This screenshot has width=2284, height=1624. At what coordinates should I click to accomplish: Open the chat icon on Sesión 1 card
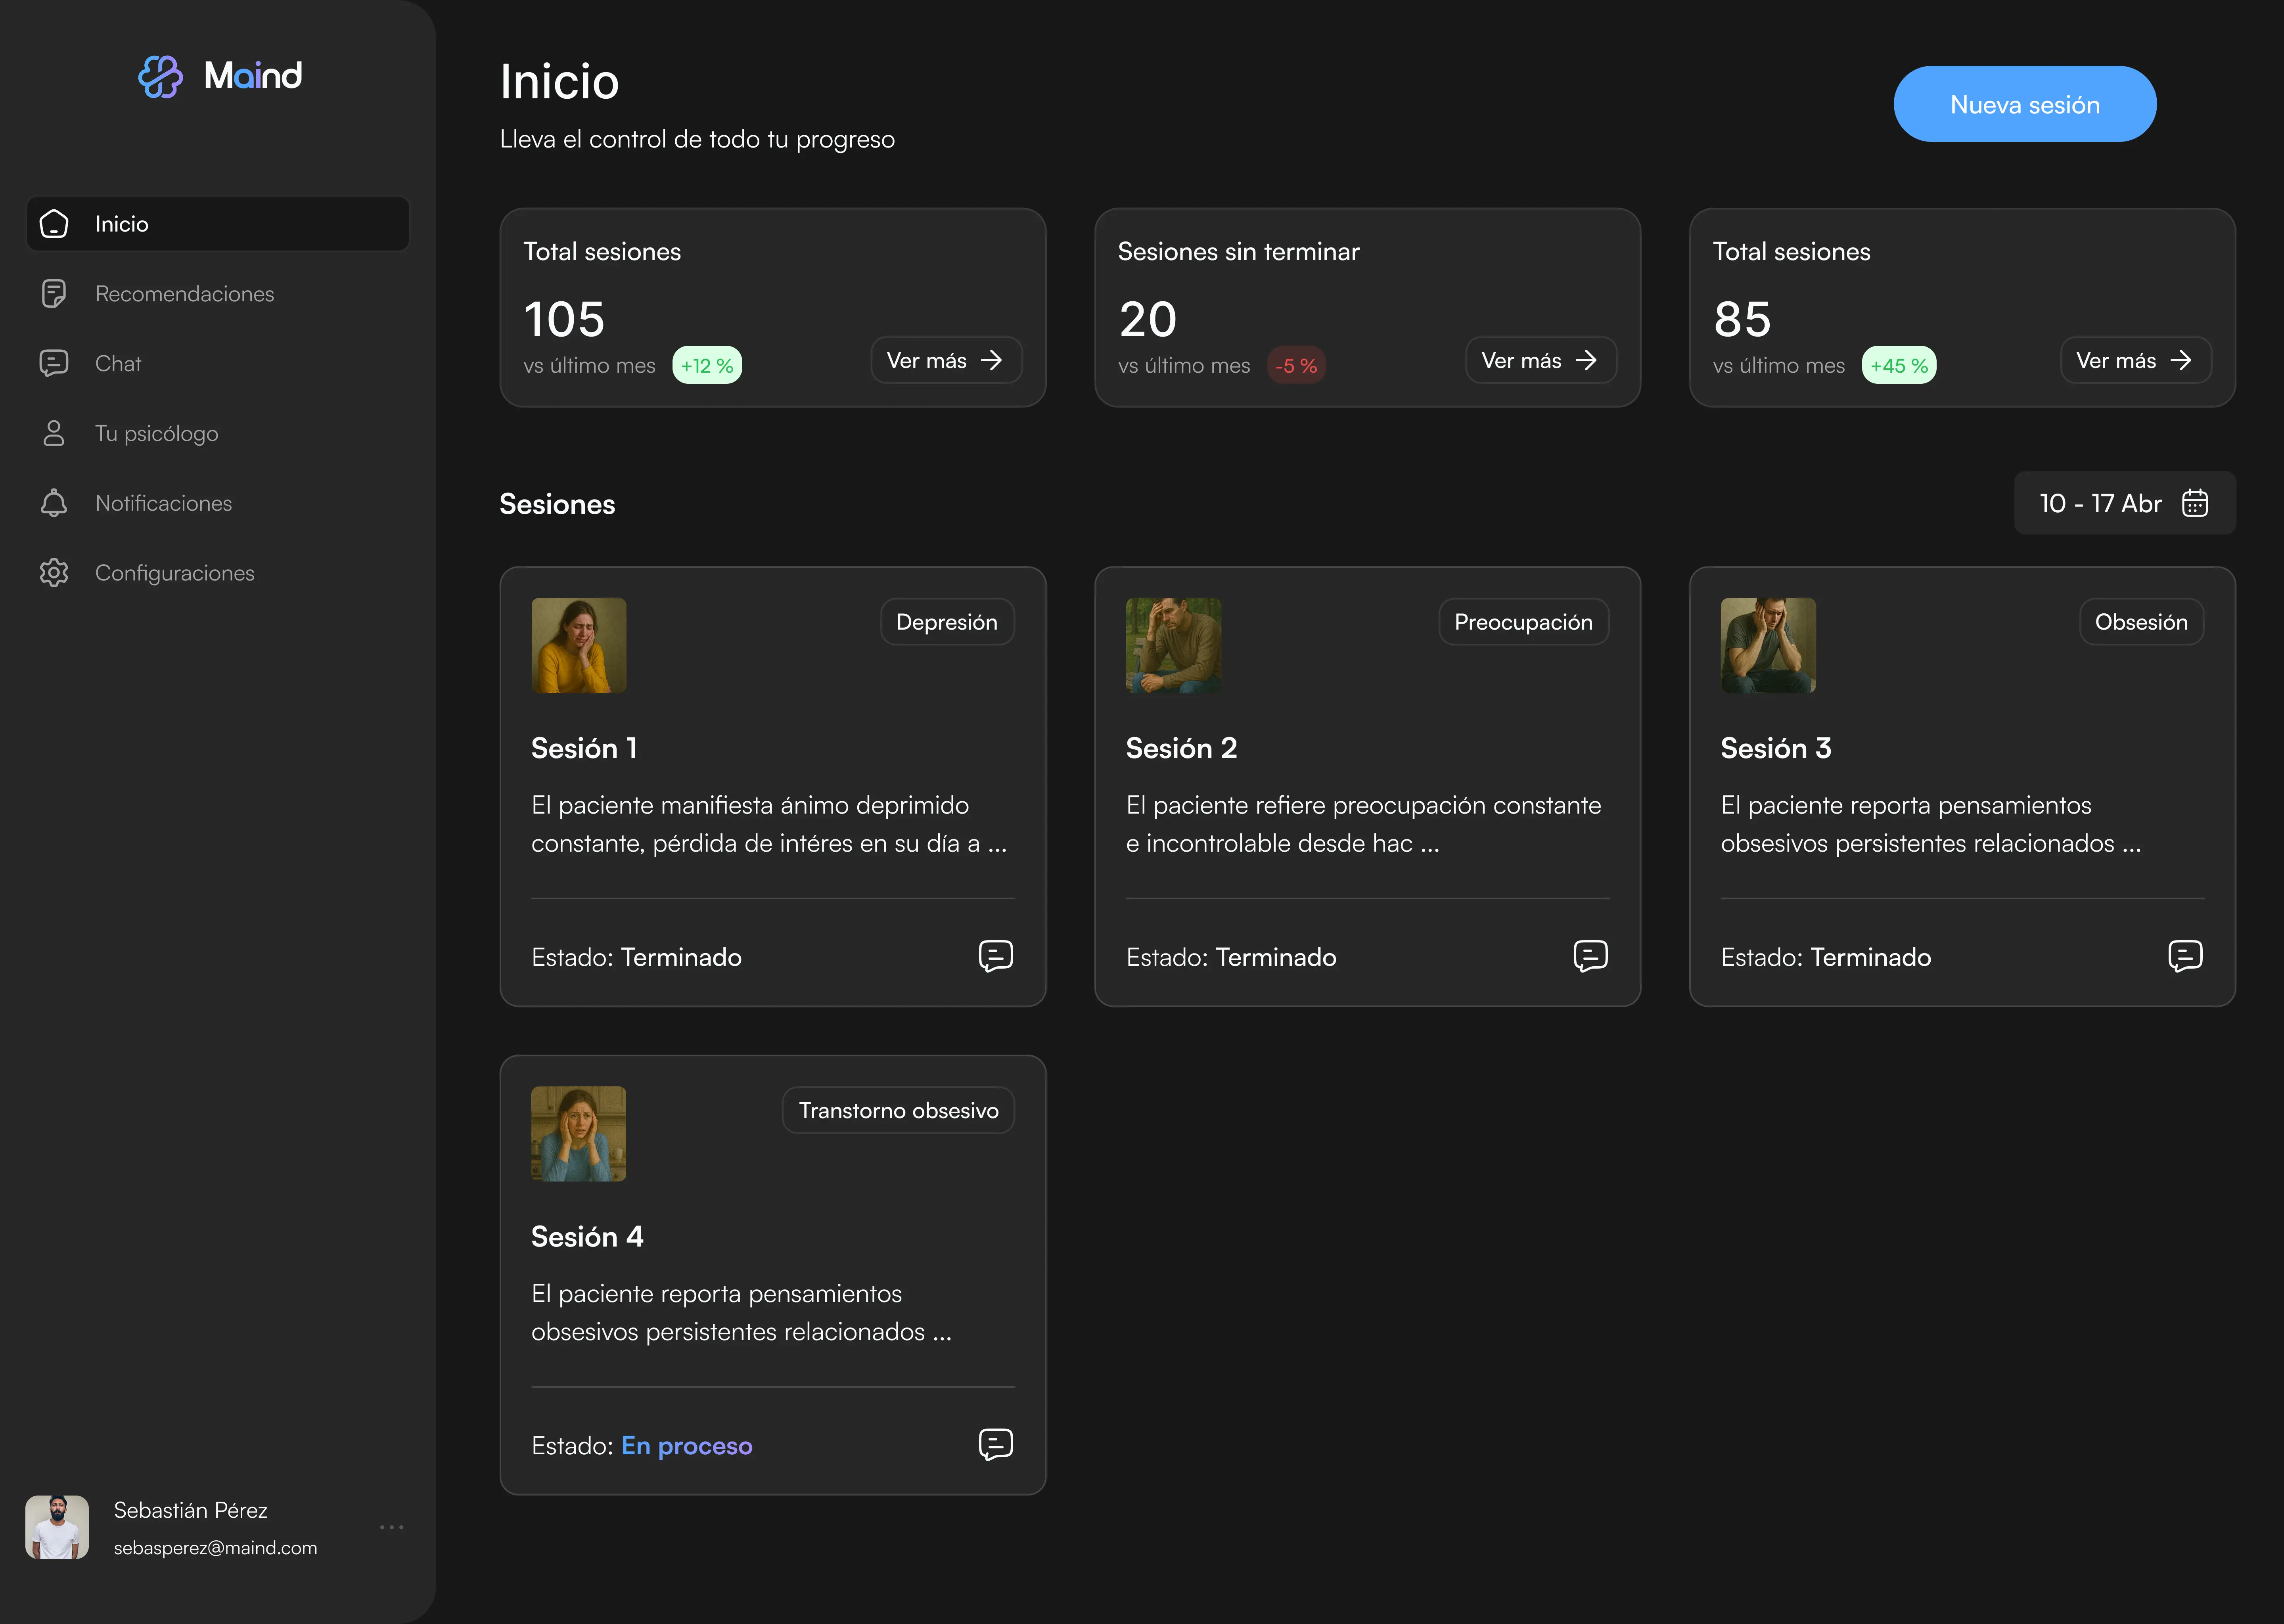[x=996, y=956]
